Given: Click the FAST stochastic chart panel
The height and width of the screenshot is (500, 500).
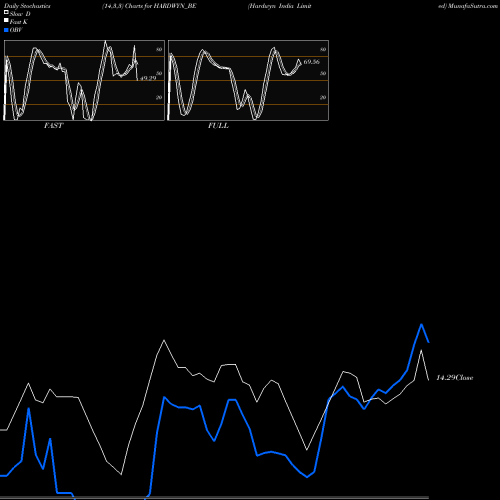Looking at the screenshot, I should click(x=84, y=80).
